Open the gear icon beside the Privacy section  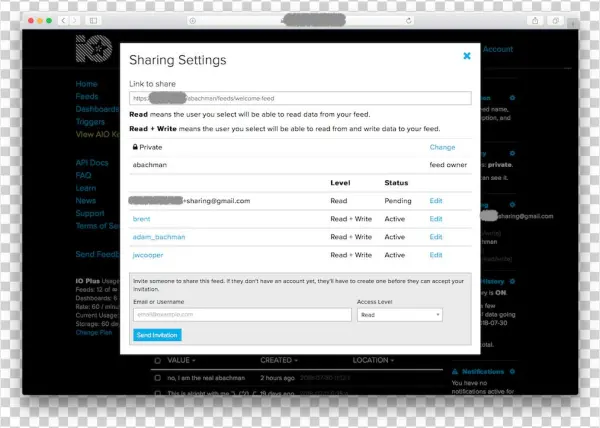[x=512, y=153]
